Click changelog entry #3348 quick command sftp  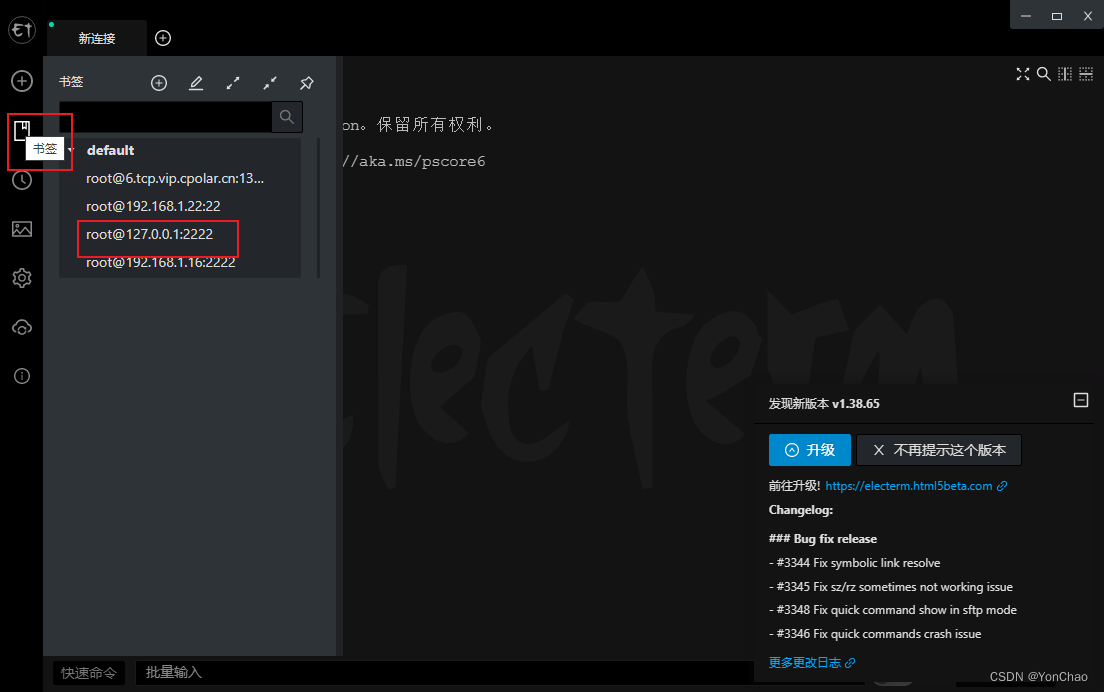tap(893, 610)
